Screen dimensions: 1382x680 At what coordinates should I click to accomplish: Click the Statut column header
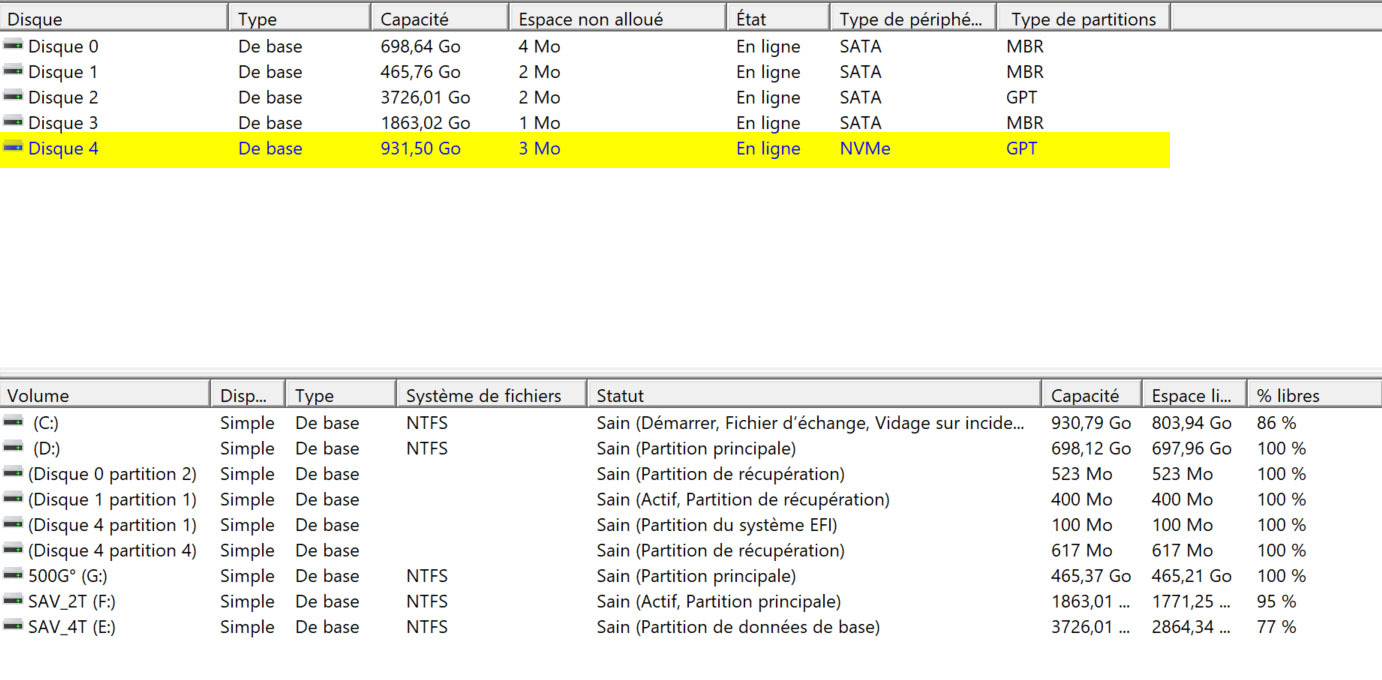coord(812,395)
